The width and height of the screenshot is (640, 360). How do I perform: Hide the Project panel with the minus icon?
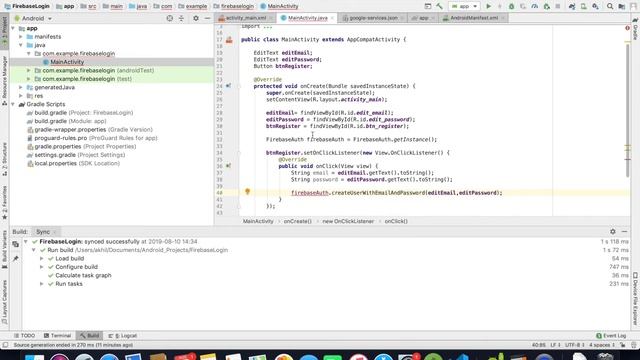207,18
